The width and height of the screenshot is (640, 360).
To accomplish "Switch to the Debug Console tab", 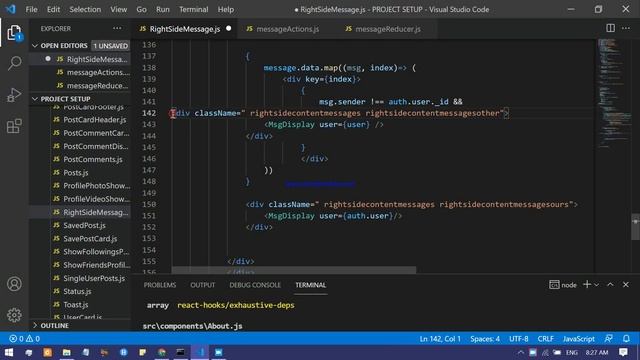I will click(x=255, y=285).
